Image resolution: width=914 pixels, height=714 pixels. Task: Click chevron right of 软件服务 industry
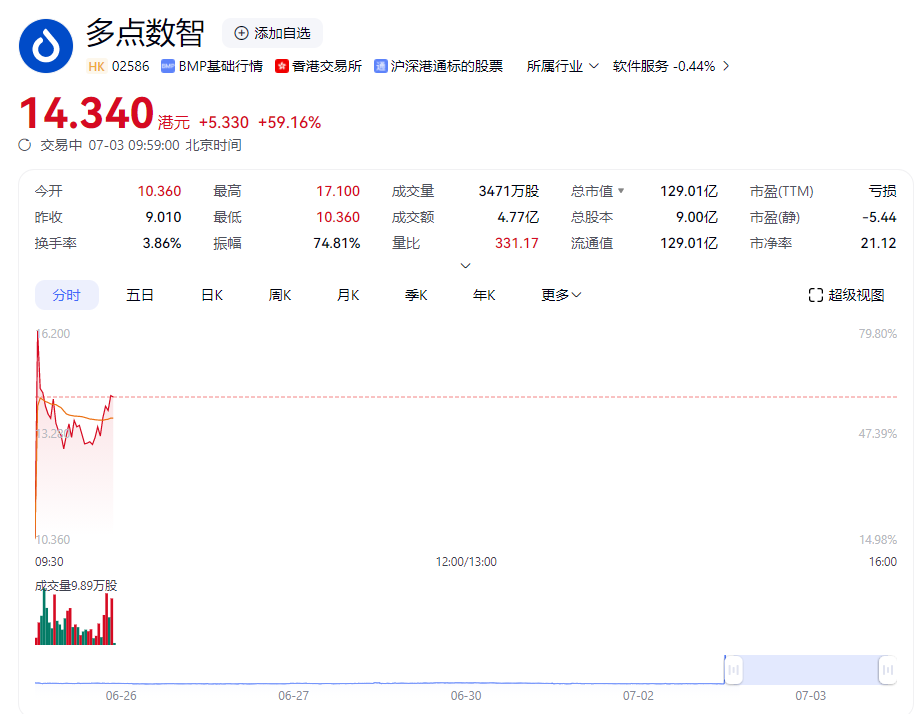726,66
